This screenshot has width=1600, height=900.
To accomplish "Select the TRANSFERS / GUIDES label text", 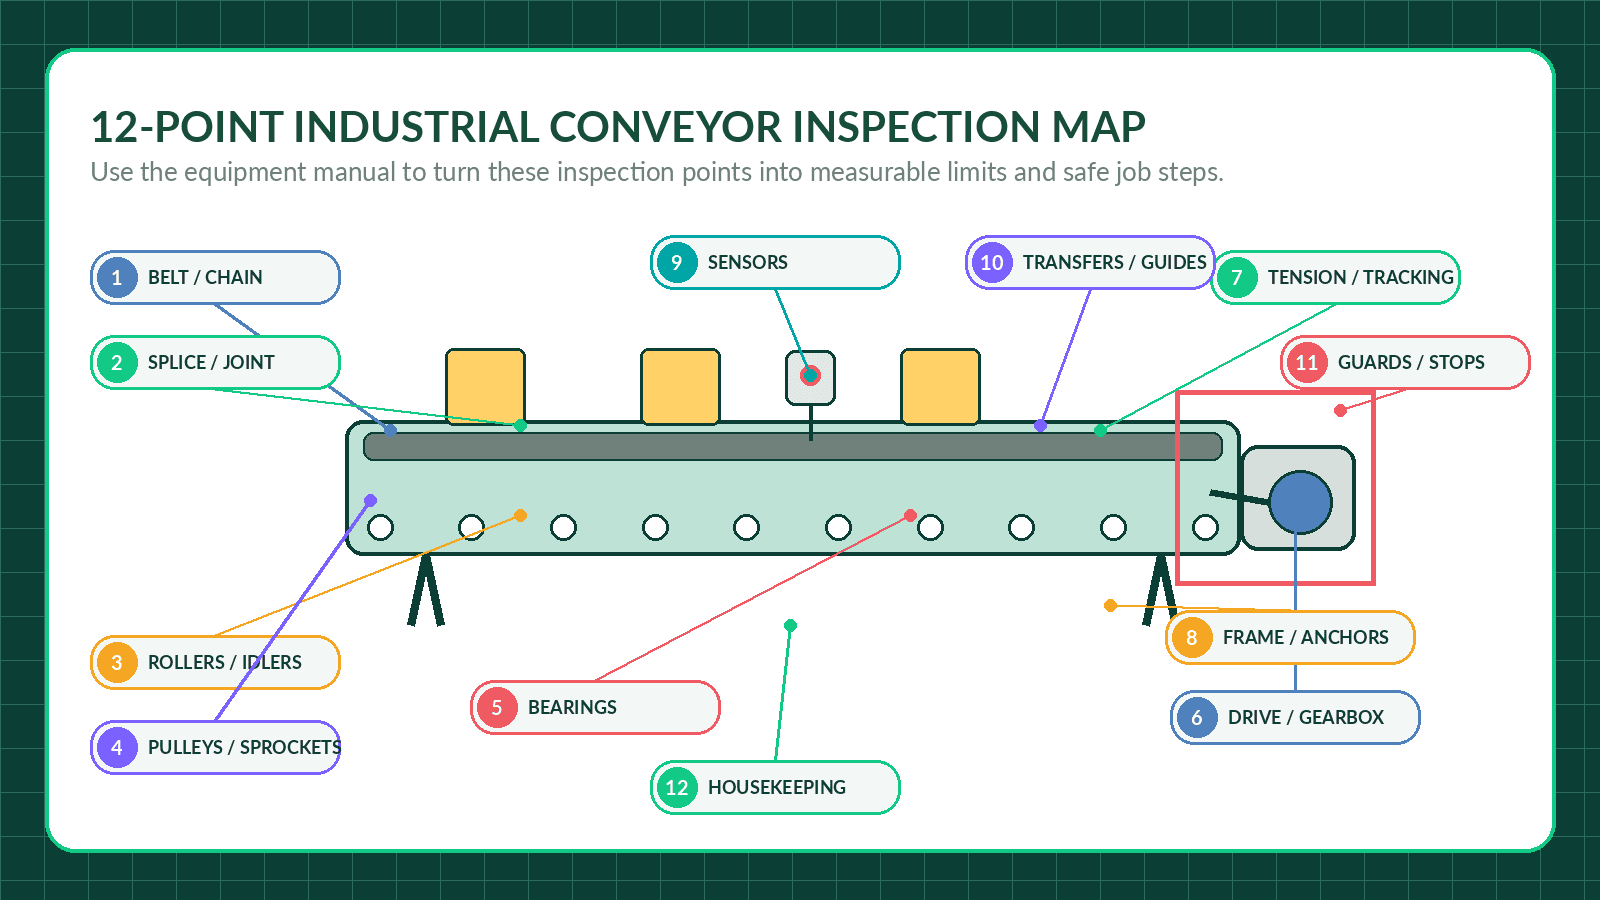I will pos(1115,262).
